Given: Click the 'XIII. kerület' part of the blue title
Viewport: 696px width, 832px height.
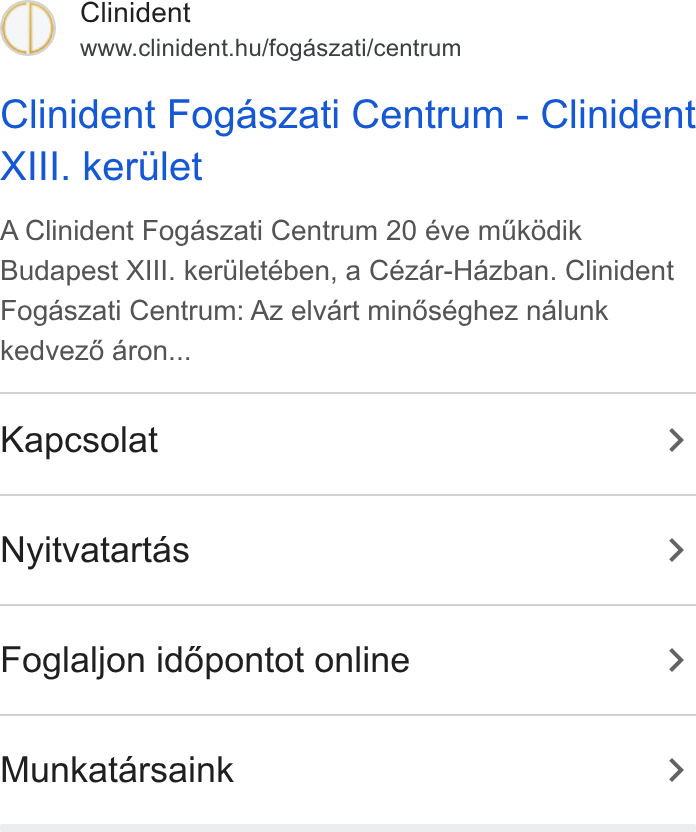Looking at the screenshot, I should pyautogui.click(x=101, y=167).
